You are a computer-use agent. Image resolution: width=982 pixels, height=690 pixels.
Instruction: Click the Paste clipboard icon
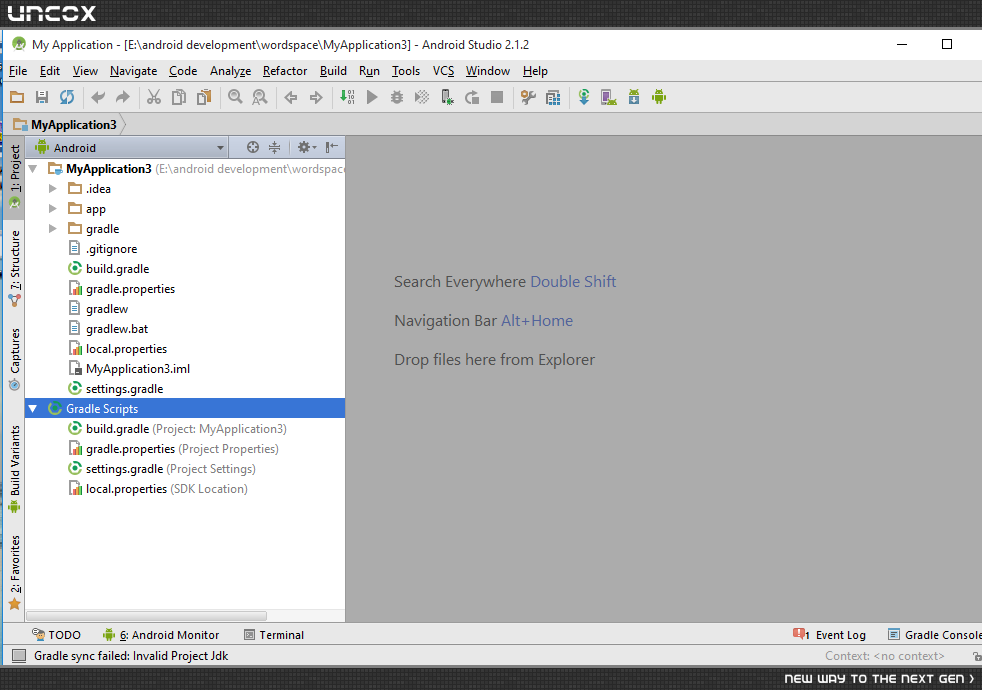click(204, 97)
